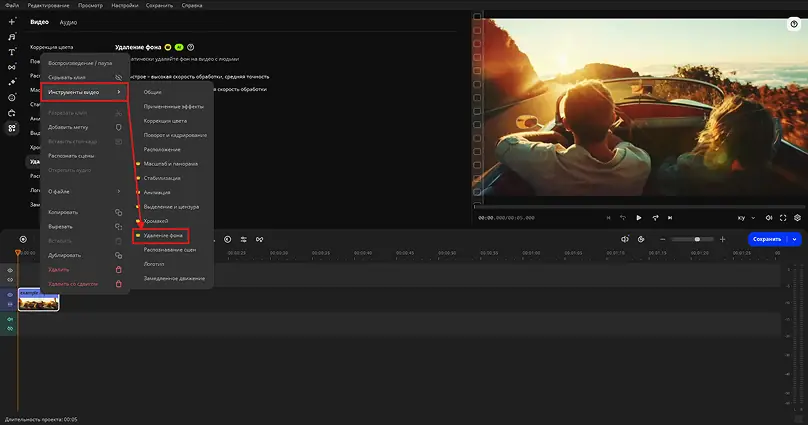Screen dimensions: 808x425
Task: Open the Просмотр menu
Action: (90, 5)
